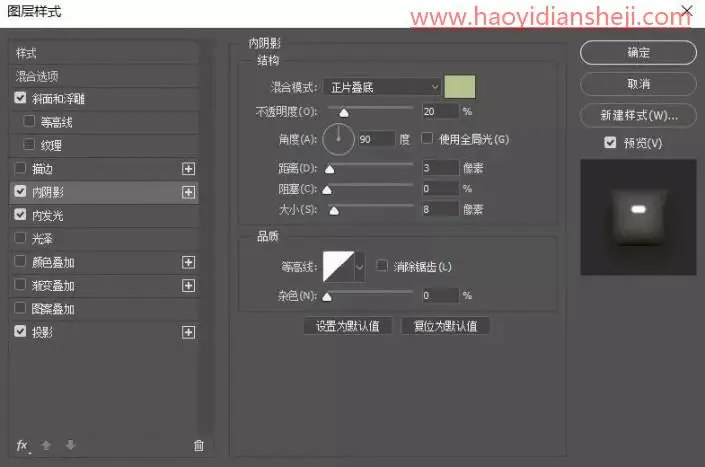Click the 大小 size slider handle

[x=334, y=210]
